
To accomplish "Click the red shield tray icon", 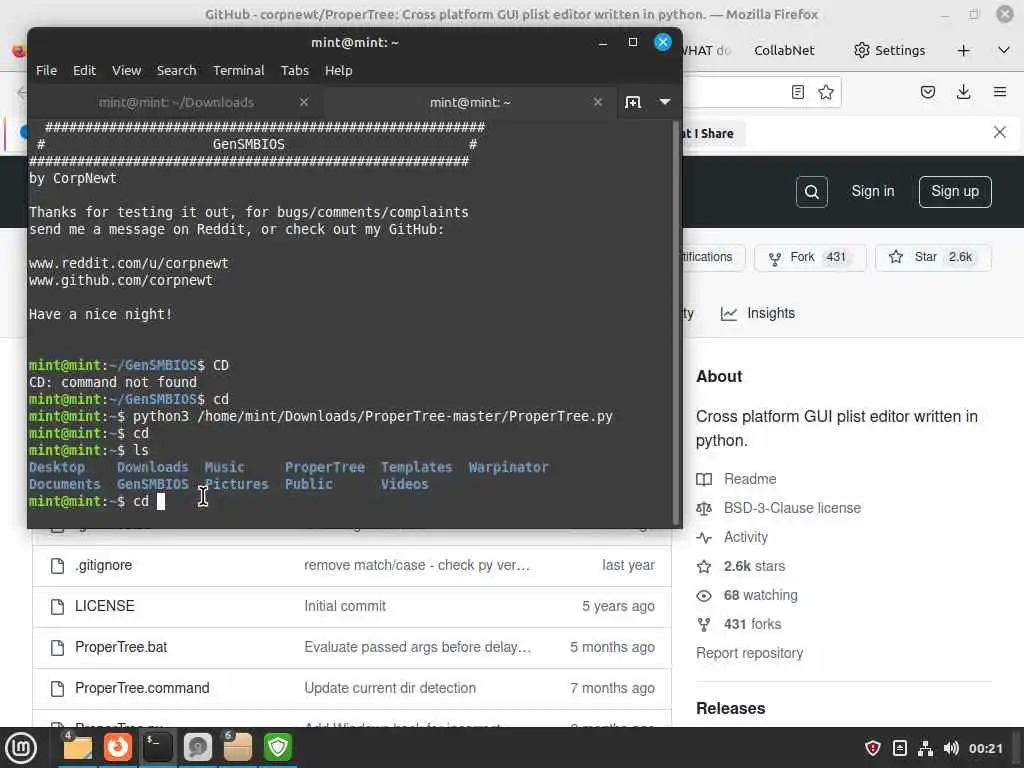I will (x=872, y=748).
